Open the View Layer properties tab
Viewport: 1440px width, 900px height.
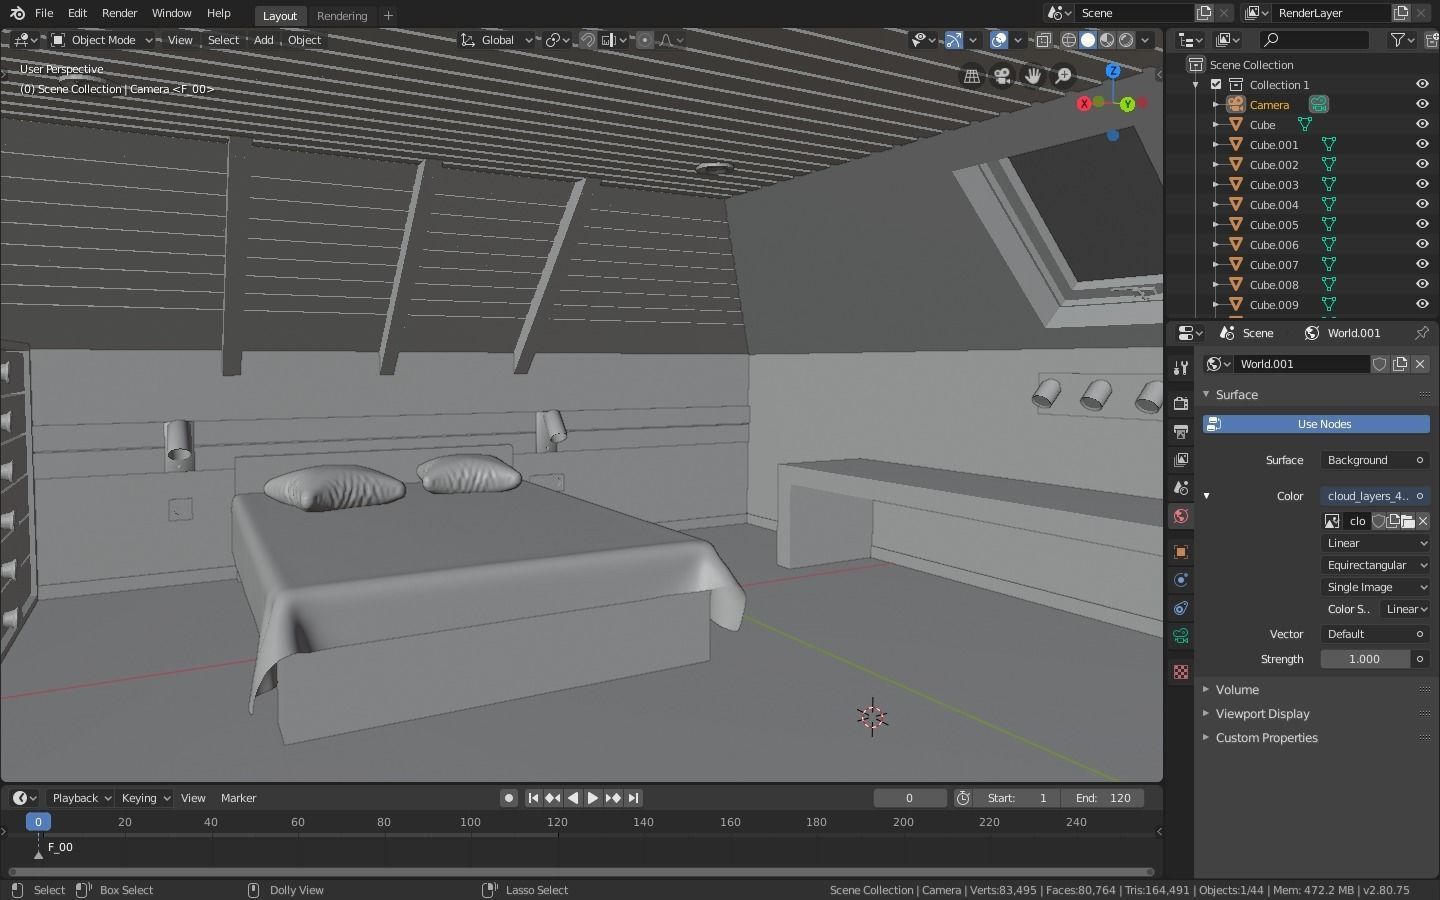coord(1181,460)
